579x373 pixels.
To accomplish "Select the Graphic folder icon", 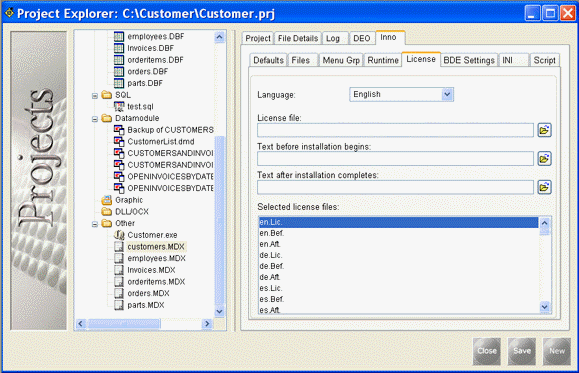I will coord(107,200).
